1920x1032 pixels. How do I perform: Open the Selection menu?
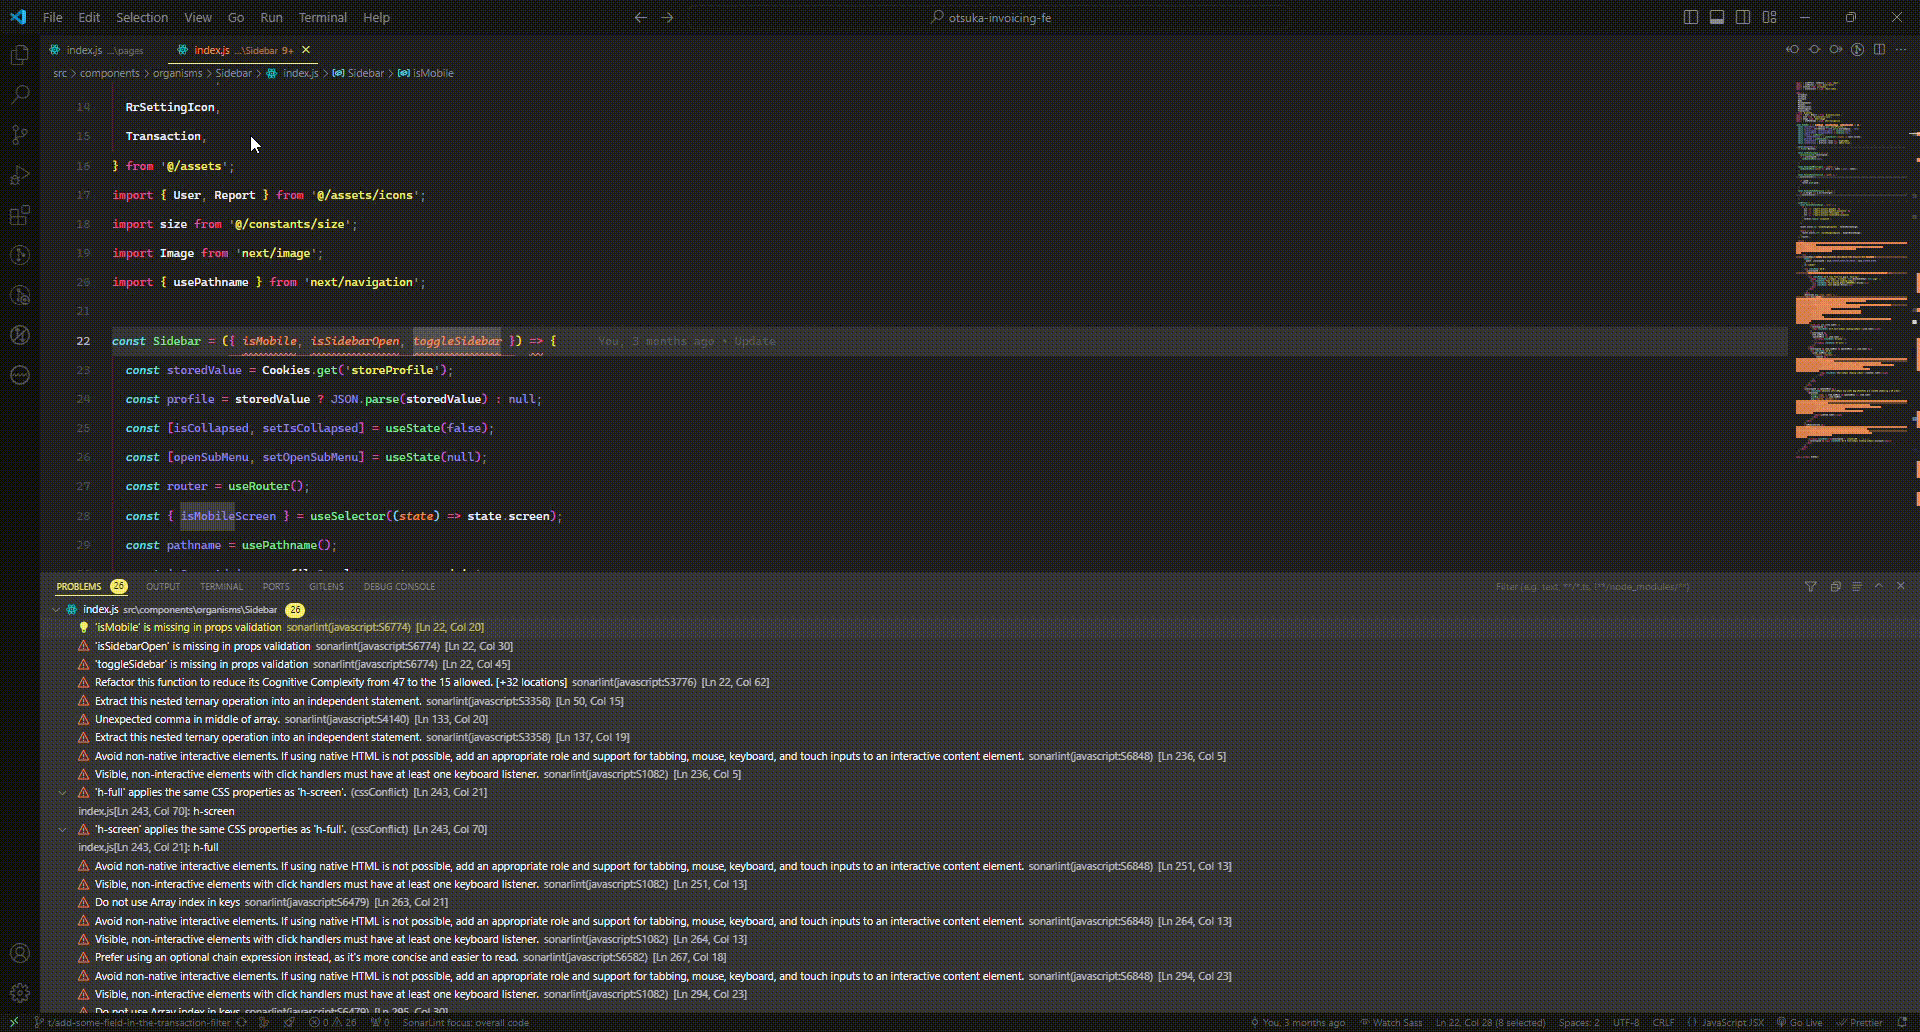[142, 17]
